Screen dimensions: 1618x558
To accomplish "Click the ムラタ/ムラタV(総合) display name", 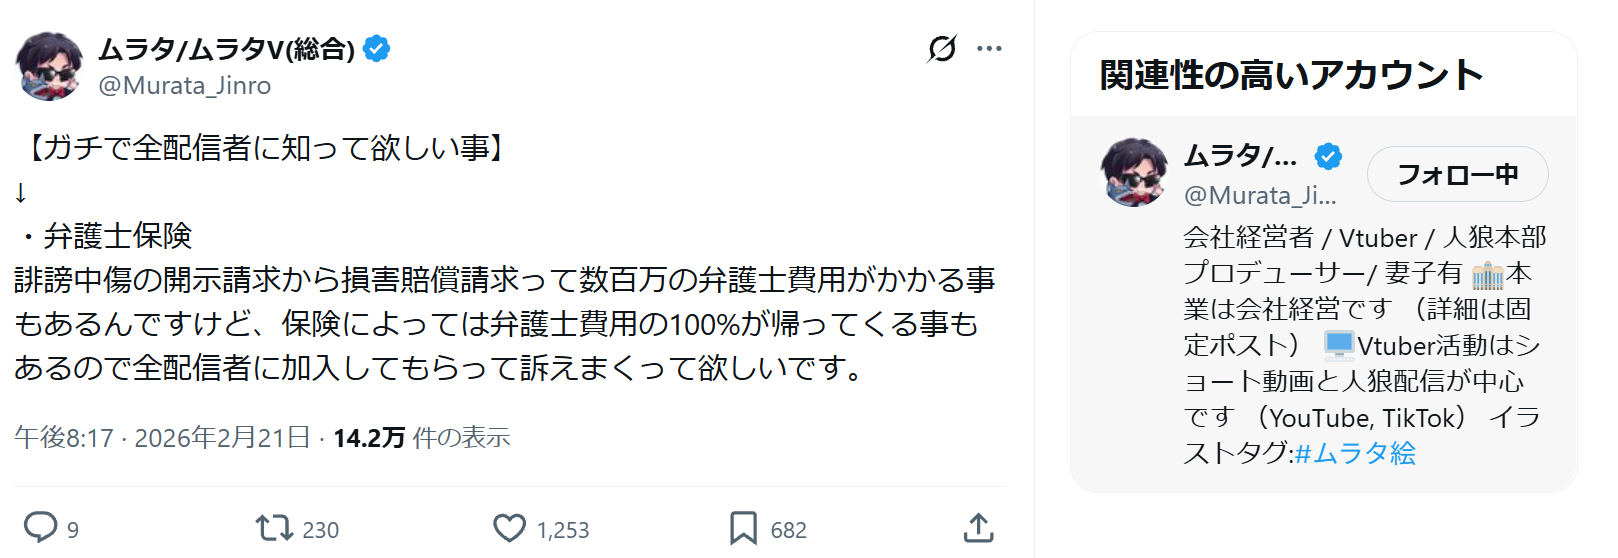I will [x=226, y=48].
